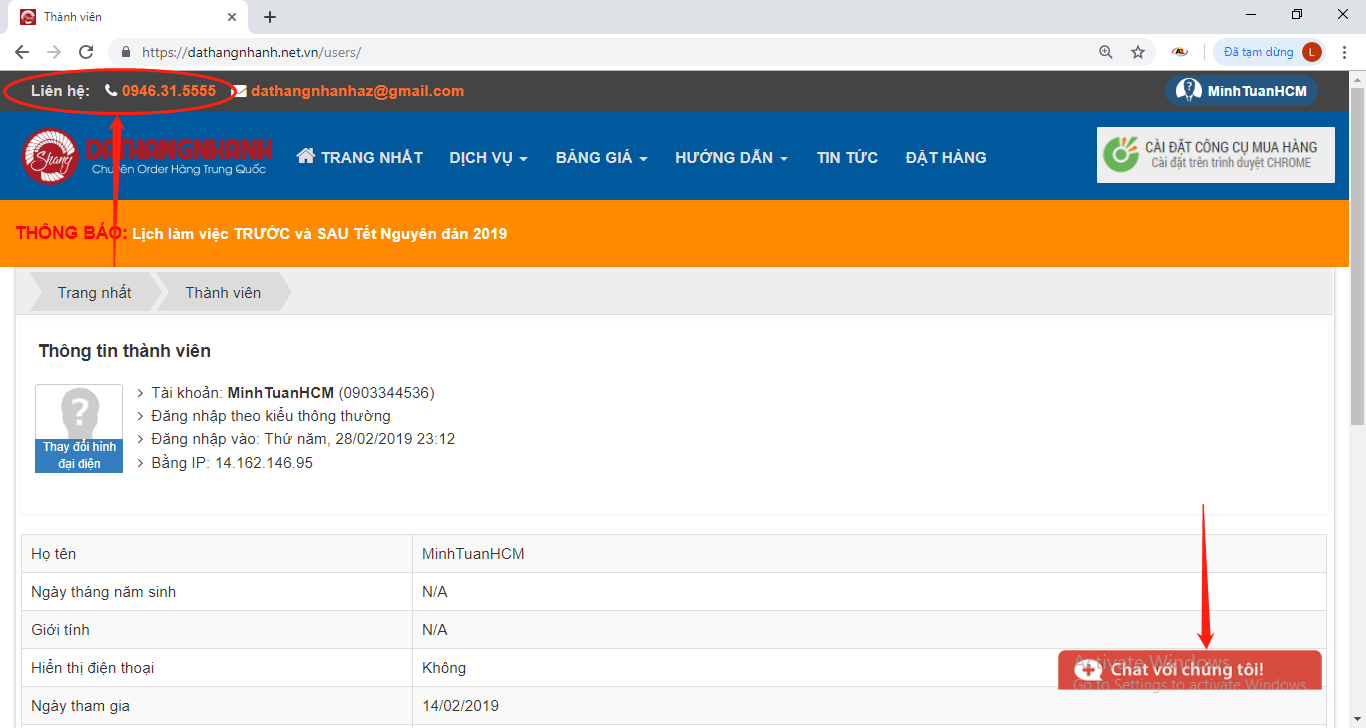Open the zoom magnifier icon in address bar
Screen dimensions: 1366x728
tap(1105, 52)
